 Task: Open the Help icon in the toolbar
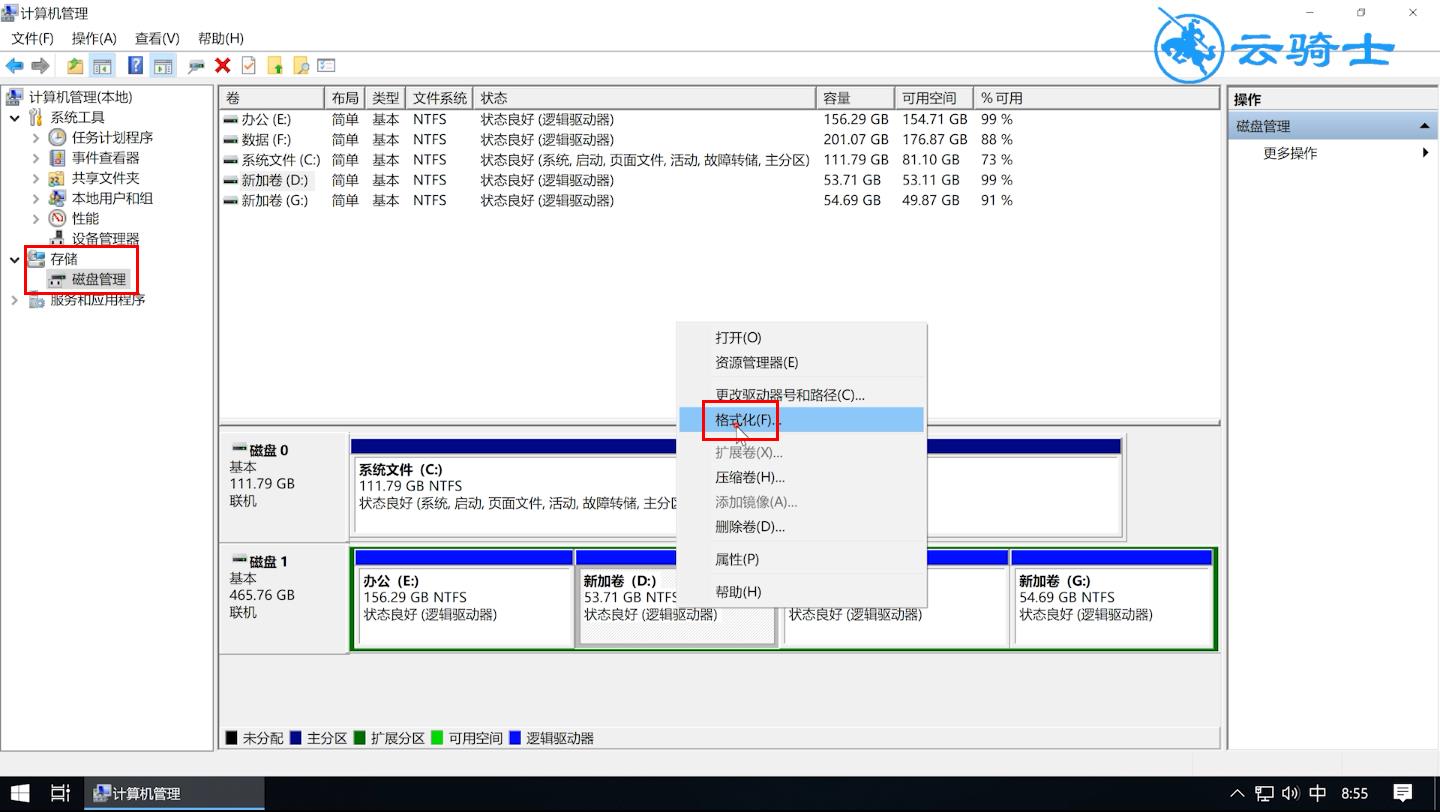pos(135,65)
